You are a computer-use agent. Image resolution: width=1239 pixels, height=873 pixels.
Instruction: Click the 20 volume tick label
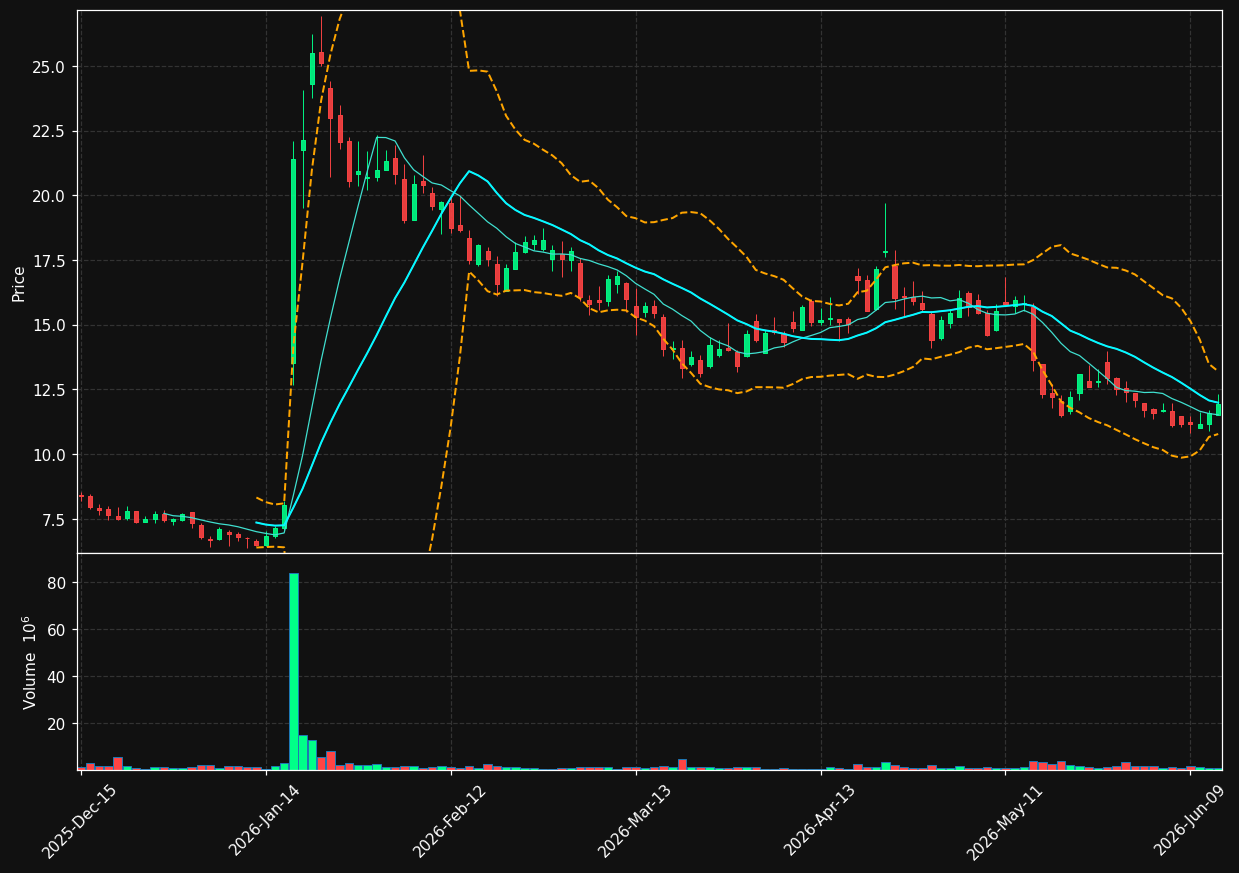point(58,724)
